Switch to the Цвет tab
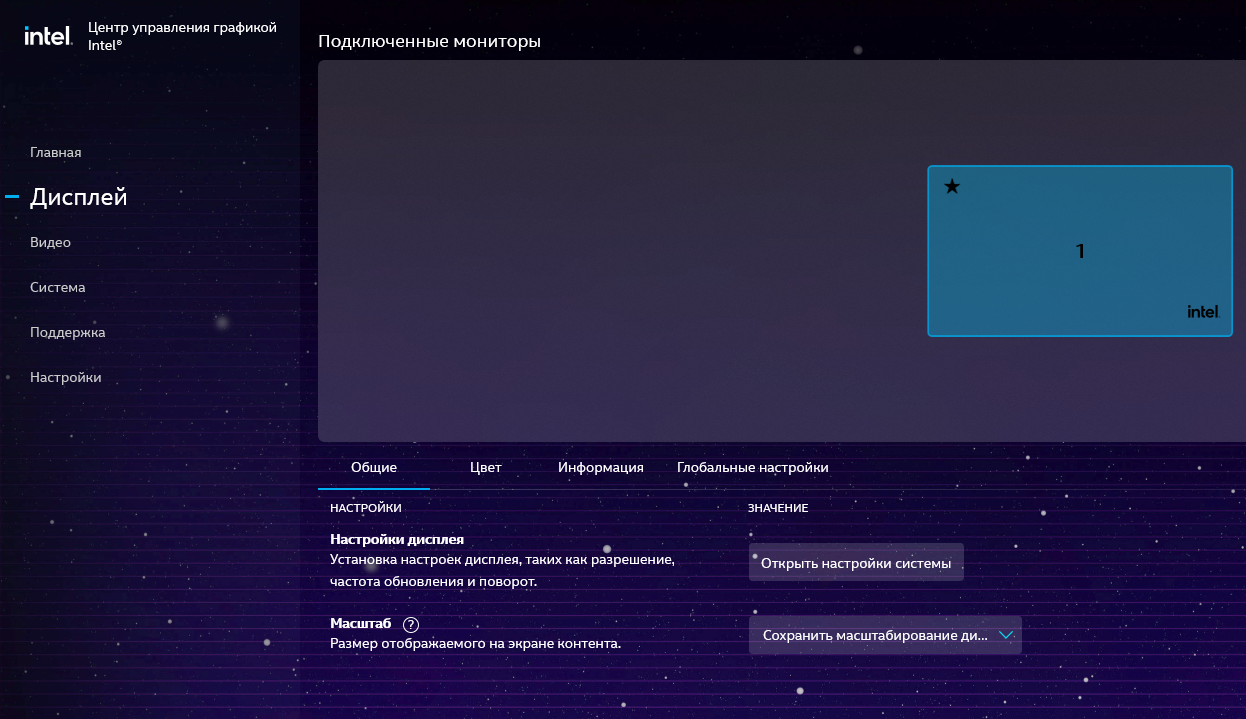 point(485,468)
